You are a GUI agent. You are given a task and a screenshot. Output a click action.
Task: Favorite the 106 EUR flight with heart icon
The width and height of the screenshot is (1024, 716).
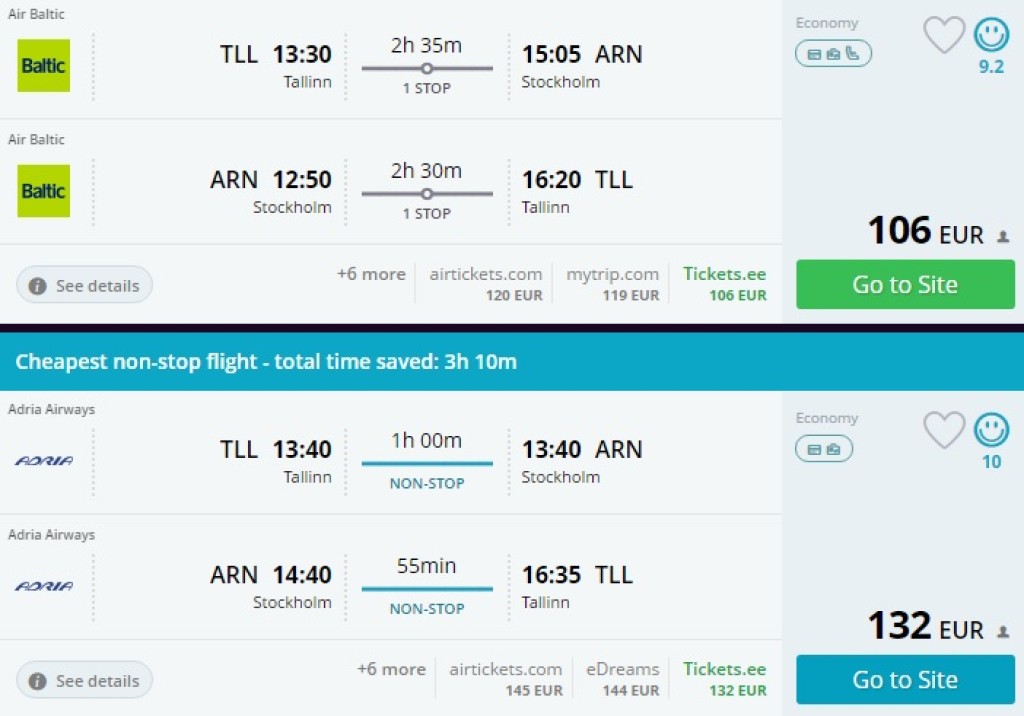click(x=943, y=36)
